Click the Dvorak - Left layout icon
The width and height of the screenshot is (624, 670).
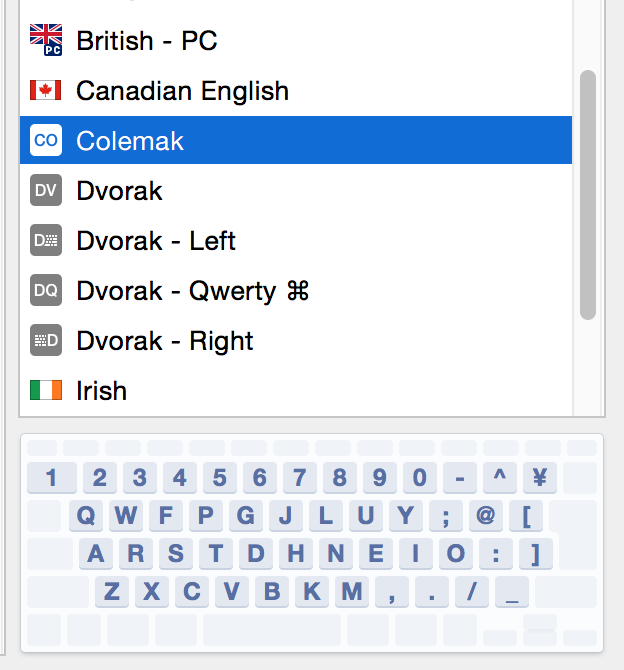click(x=46, y=241)
